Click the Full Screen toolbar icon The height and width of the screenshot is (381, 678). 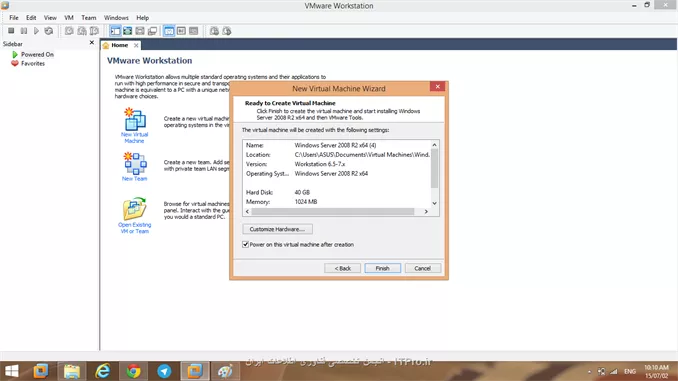pos(128,31)
